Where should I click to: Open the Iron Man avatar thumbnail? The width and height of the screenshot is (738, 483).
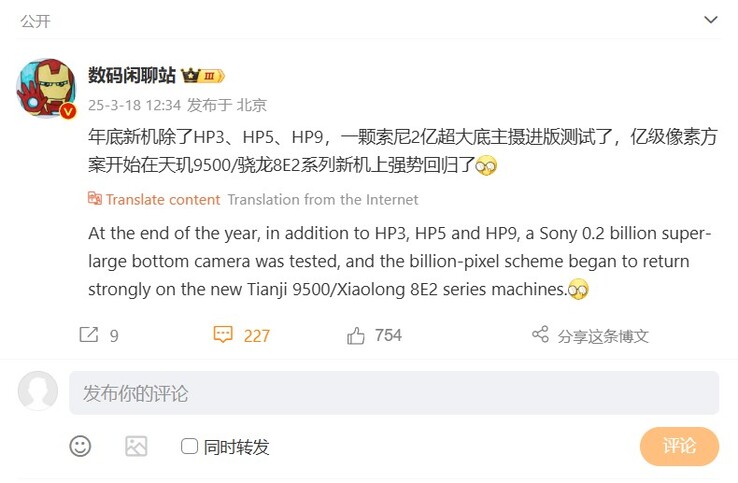[46, 88]
